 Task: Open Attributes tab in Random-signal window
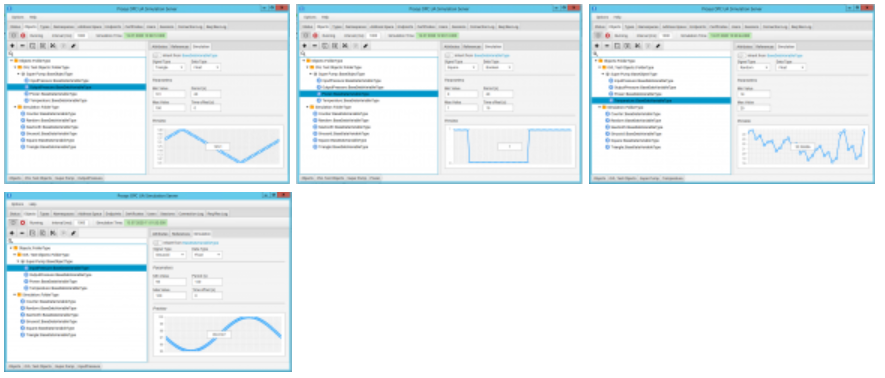click(x=744, y=46)
